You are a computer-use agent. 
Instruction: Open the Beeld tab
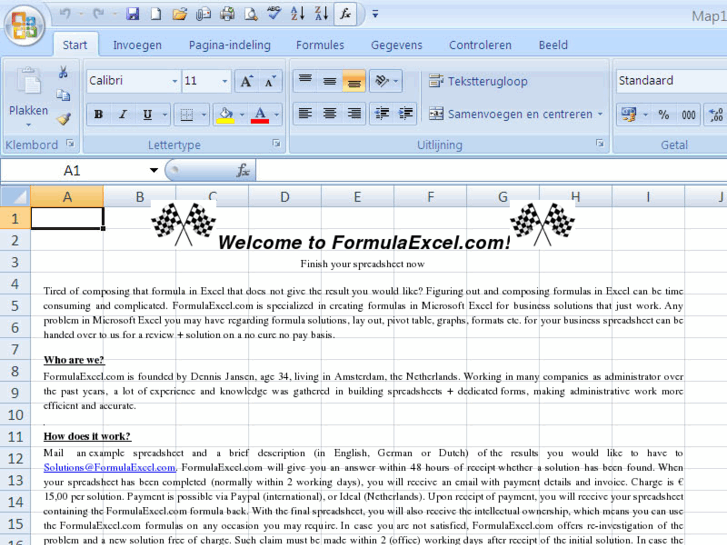click(553, 45)
